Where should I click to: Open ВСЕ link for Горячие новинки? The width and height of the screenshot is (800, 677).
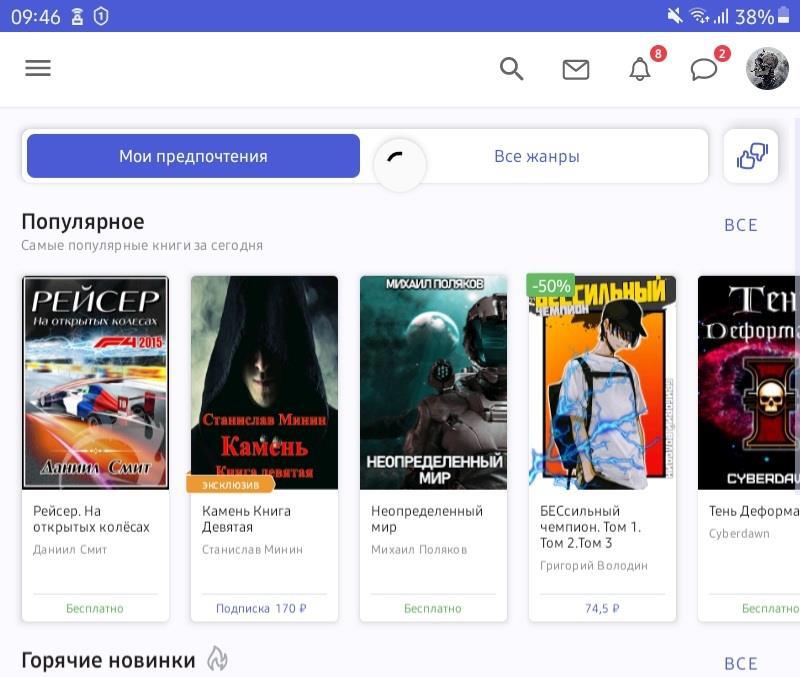tap(741, 664)
